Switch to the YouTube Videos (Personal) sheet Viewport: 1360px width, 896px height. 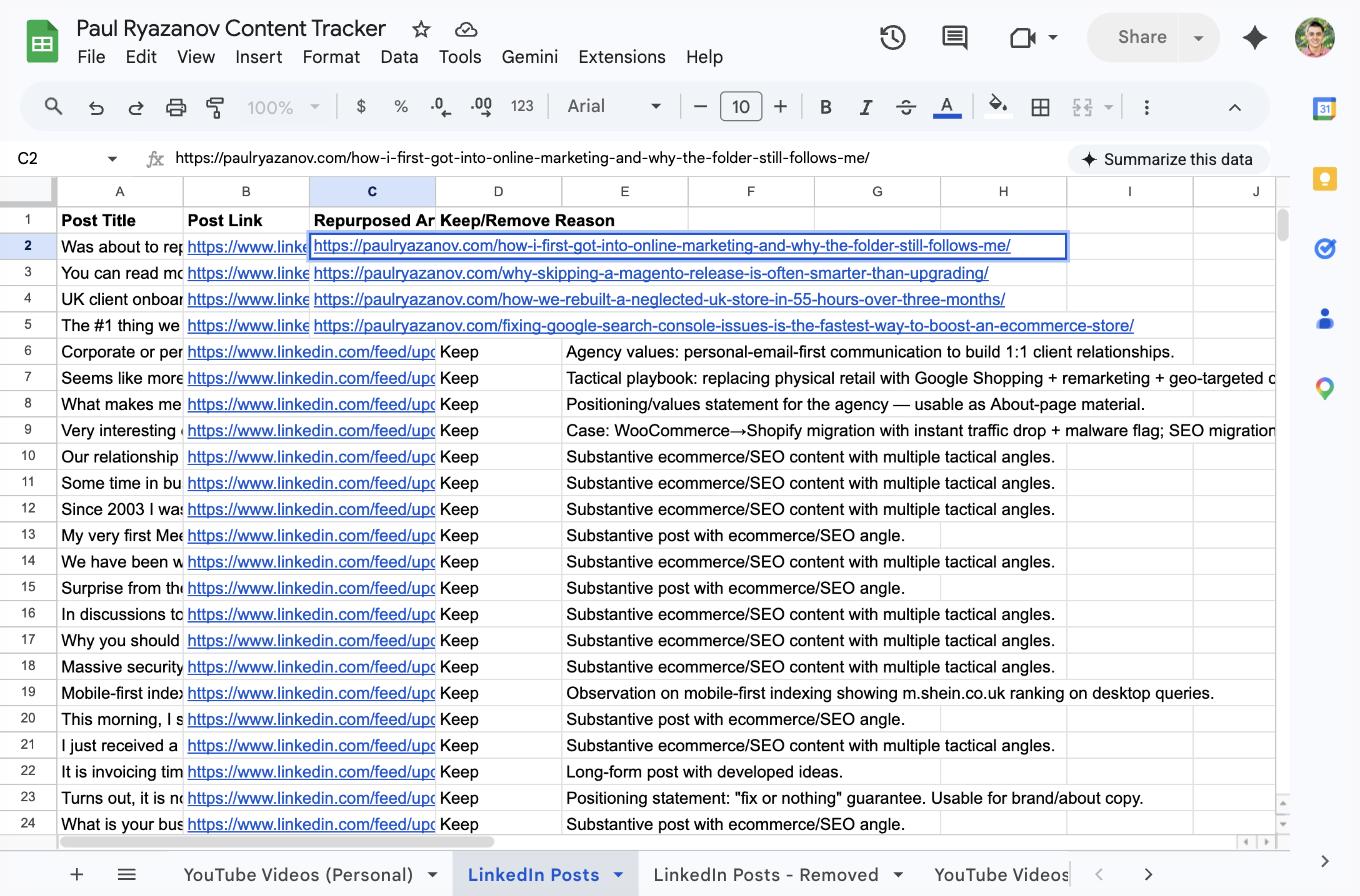point(300,874)
